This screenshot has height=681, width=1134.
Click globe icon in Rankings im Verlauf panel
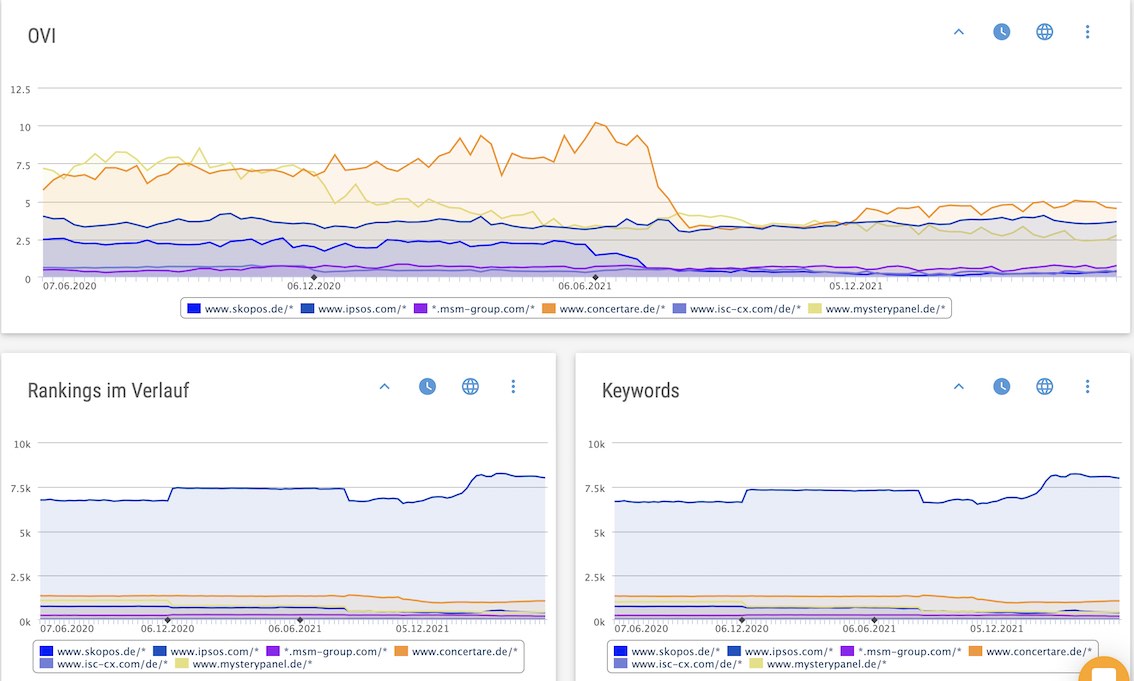pos(470,387)
